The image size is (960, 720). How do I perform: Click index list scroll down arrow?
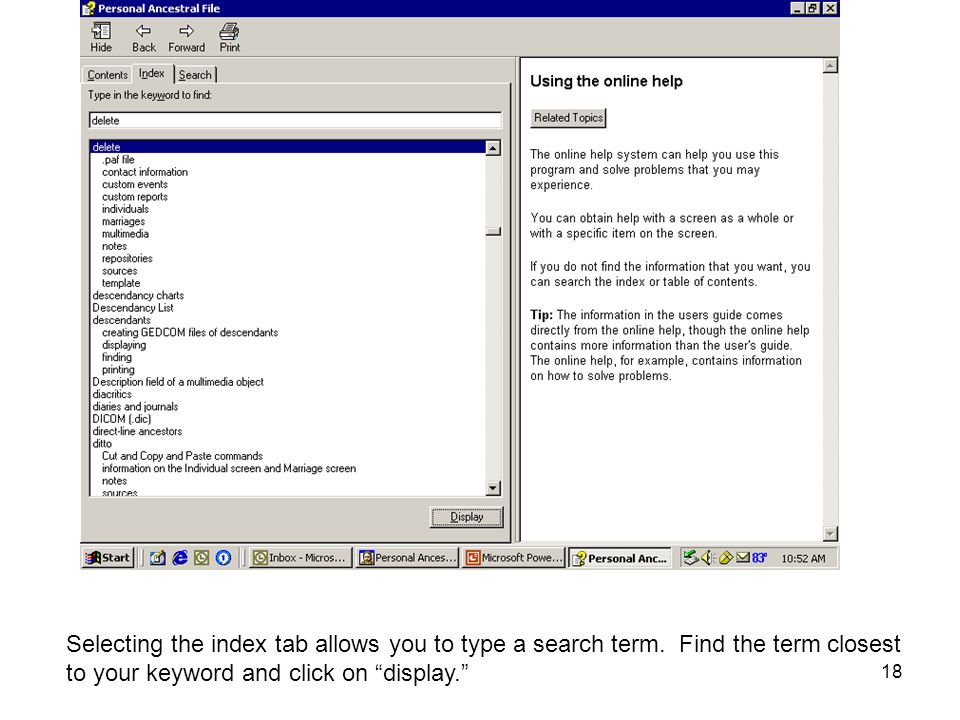[493, 488]
